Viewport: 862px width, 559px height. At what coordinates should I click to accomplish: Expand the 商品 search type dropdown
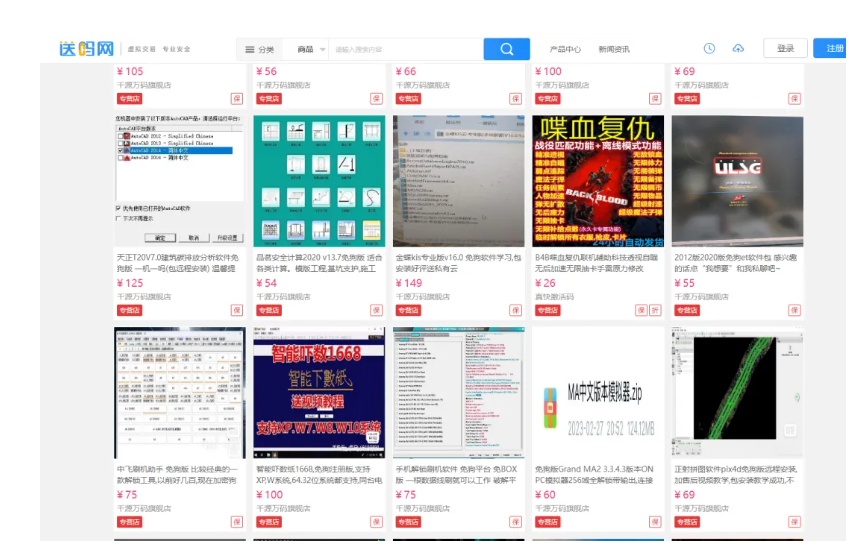[311, 49]
